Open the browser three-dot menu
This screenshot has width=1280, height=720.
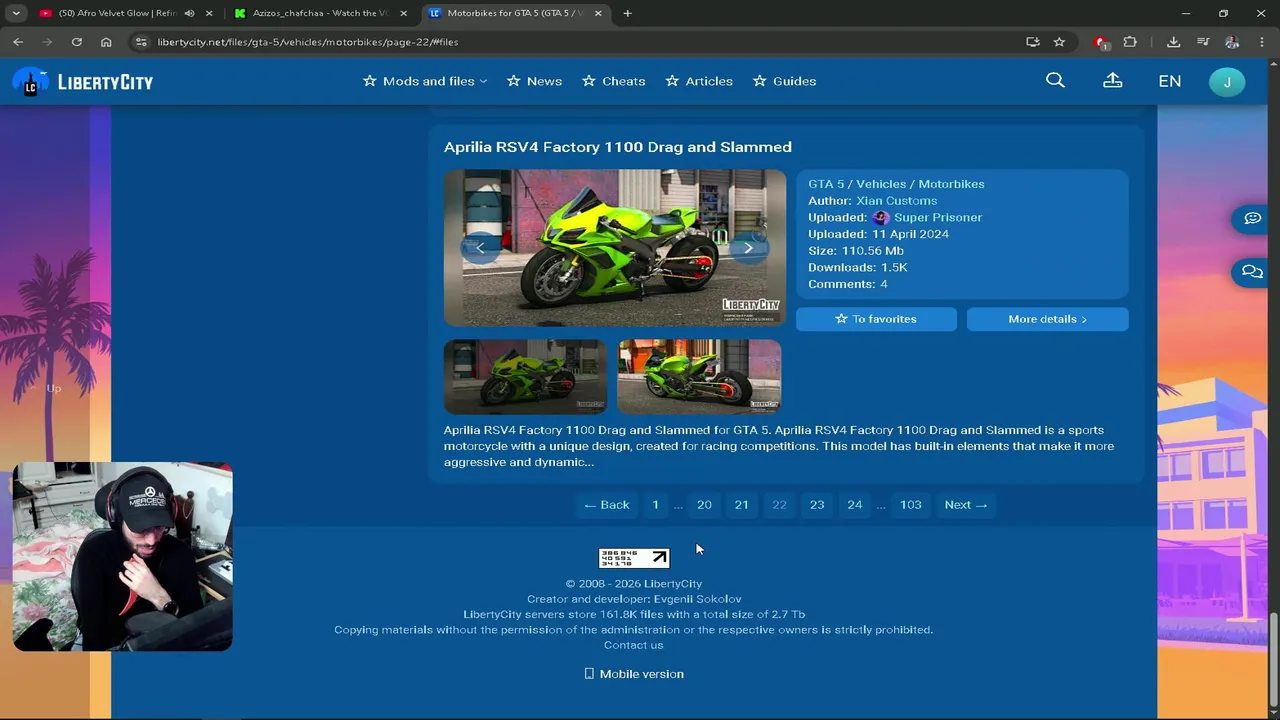(x=1260, y=42)
